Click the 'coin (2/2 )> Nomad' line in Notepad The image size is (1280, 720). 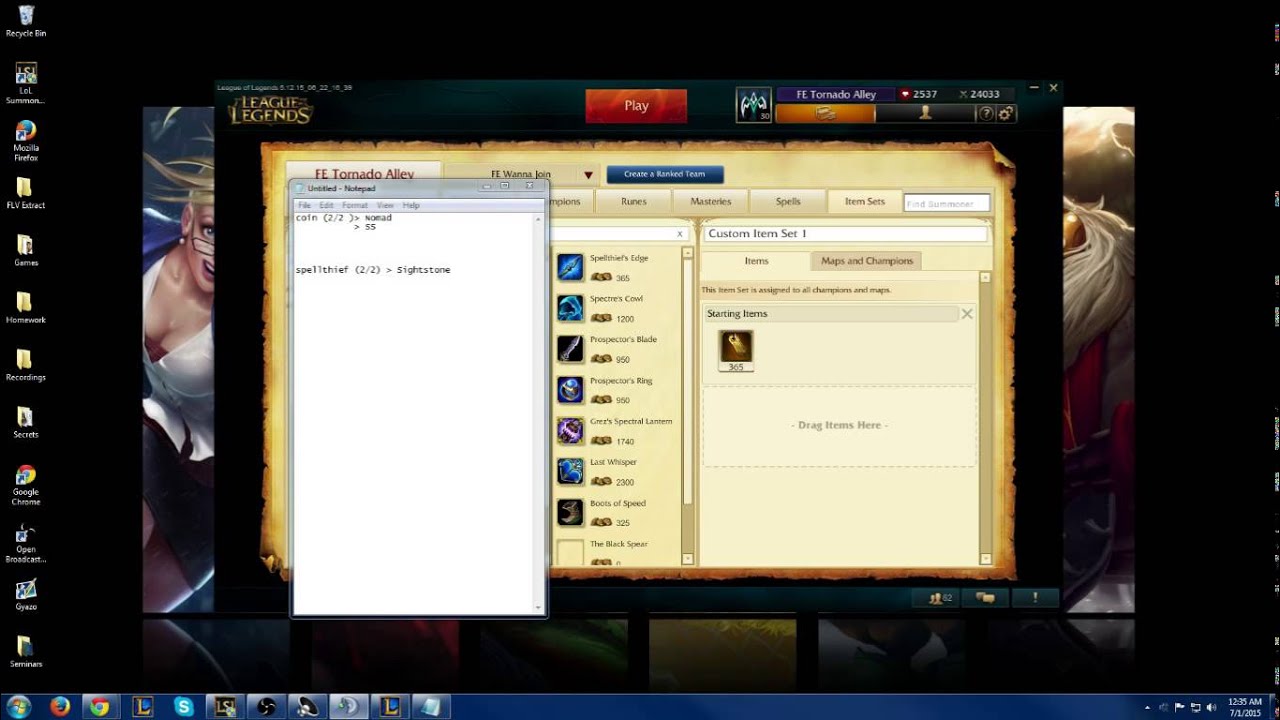tap(344, 218)
